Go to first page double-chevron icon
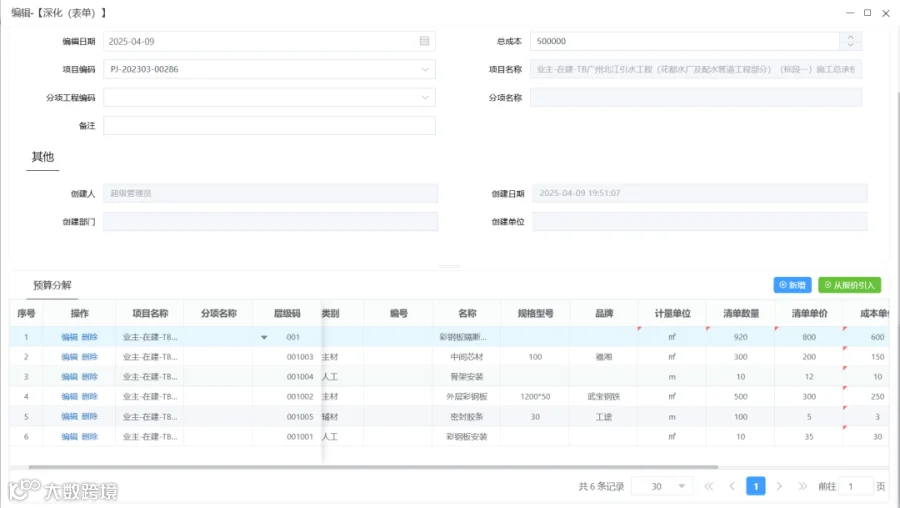Image resolution: width=900 pixels, height=508 pixels. pos(709,486)
